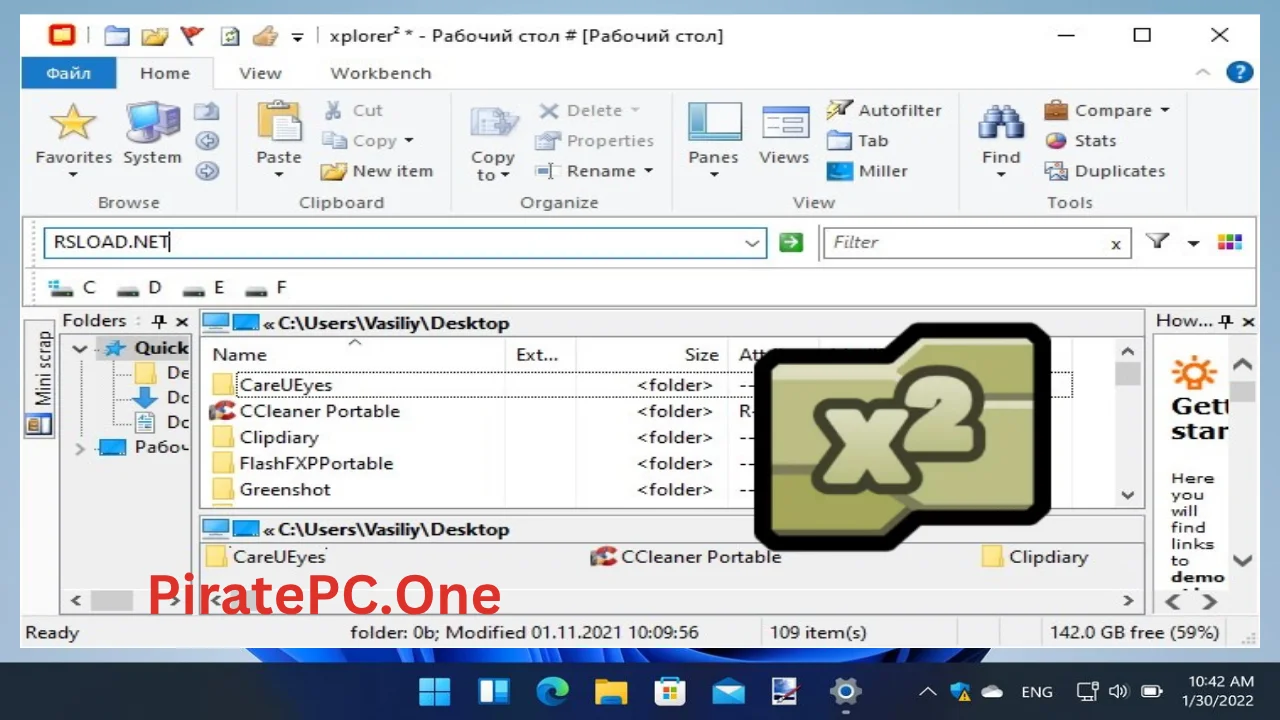The height and width of the screenshot is (720, 1280).
Task: Enable the Autofilter option
Action: pyautogui.click(x=884, y=111)
